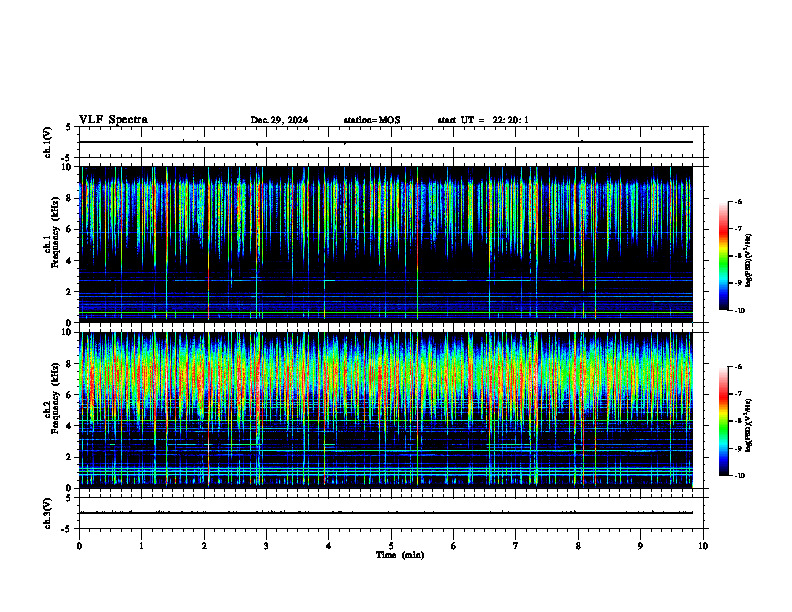
Task: Click the "8" tick on the time axis
Action: tap(578, 546)
